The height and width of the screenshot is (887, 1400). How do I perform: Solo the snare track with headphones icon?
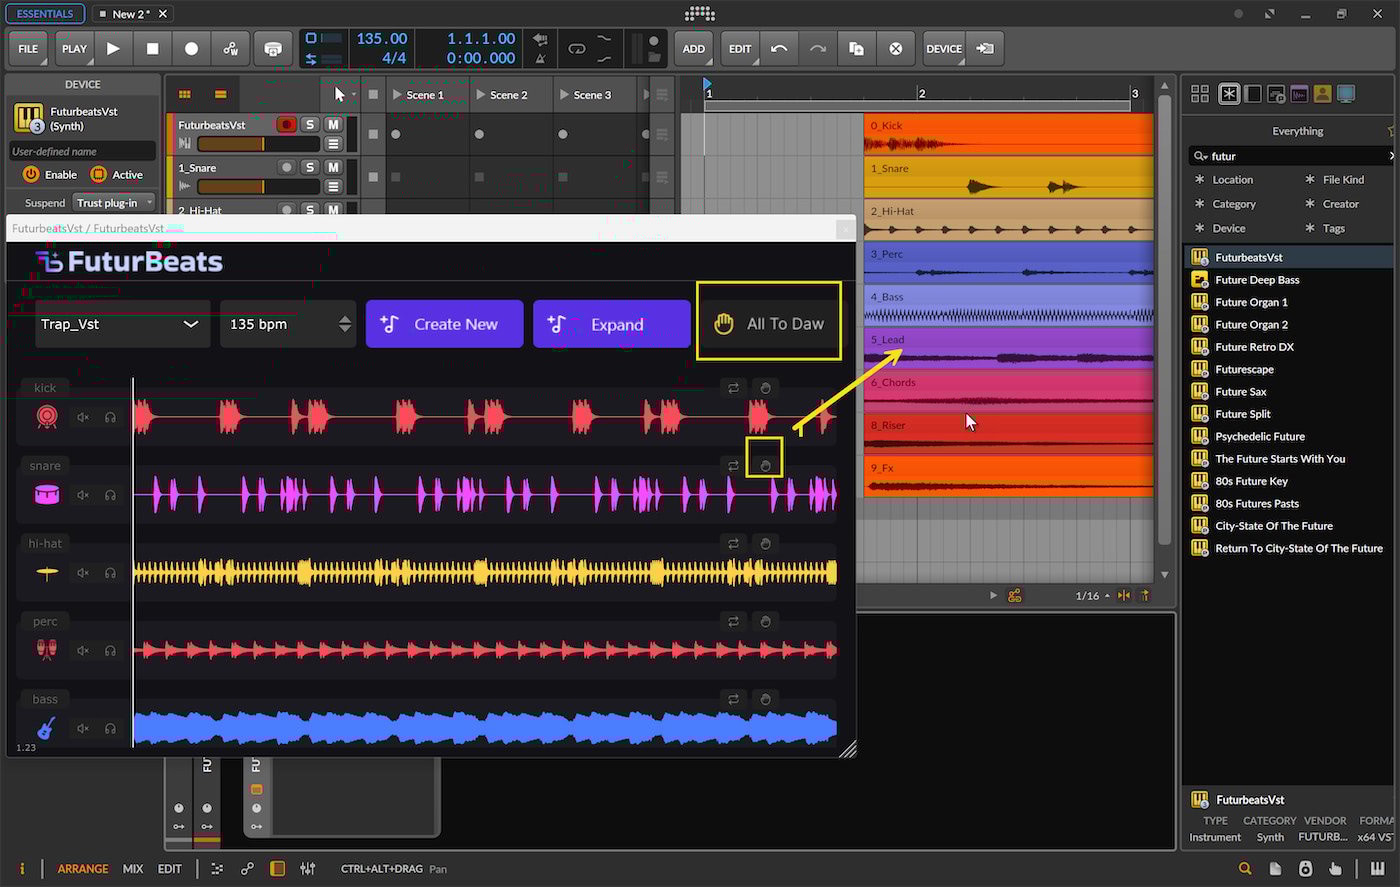pos(110,495)
